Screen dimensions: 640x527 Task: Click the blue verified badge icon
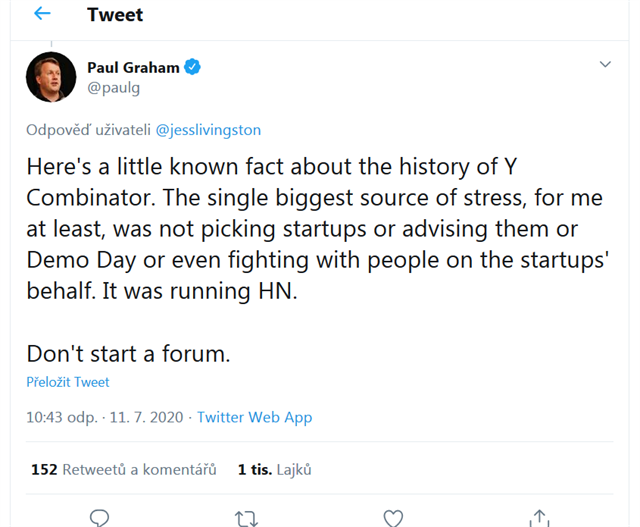[194, 67]
